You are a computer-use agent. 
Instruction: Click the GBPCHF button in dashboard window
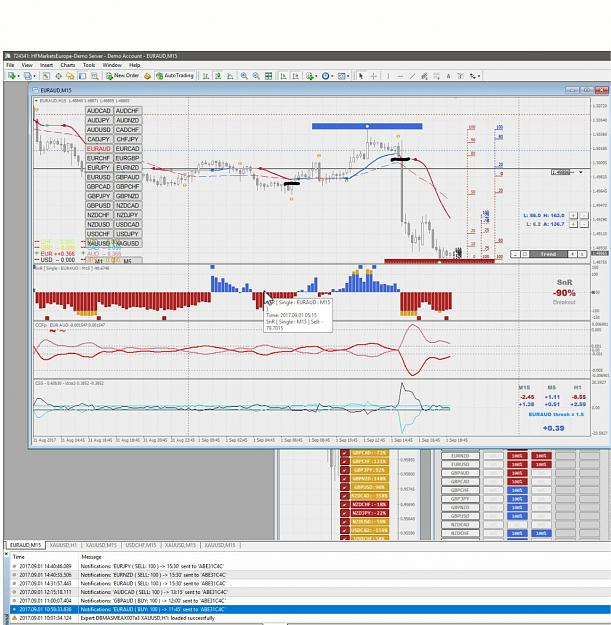coord(460,490)
